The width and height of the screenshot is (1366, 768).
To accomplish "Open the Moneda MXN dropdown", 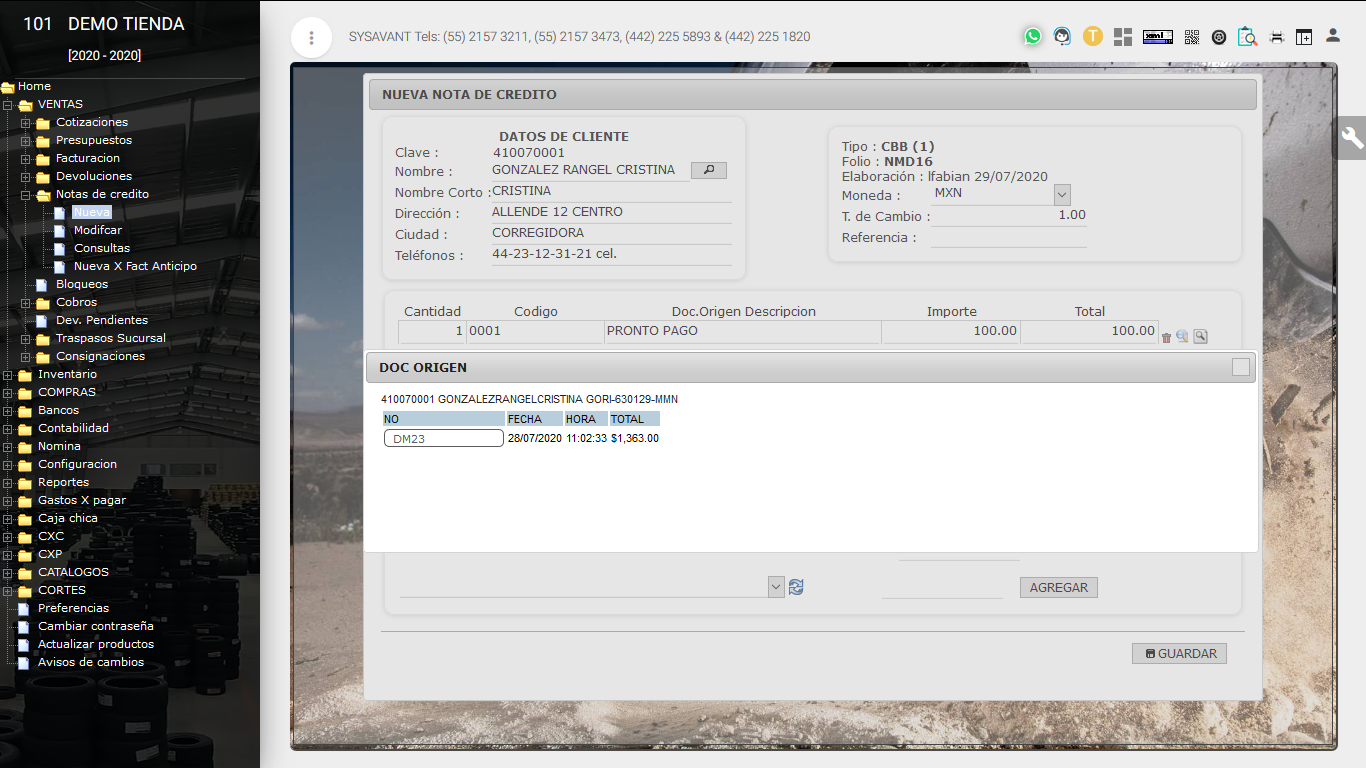I will (1062, 194).
